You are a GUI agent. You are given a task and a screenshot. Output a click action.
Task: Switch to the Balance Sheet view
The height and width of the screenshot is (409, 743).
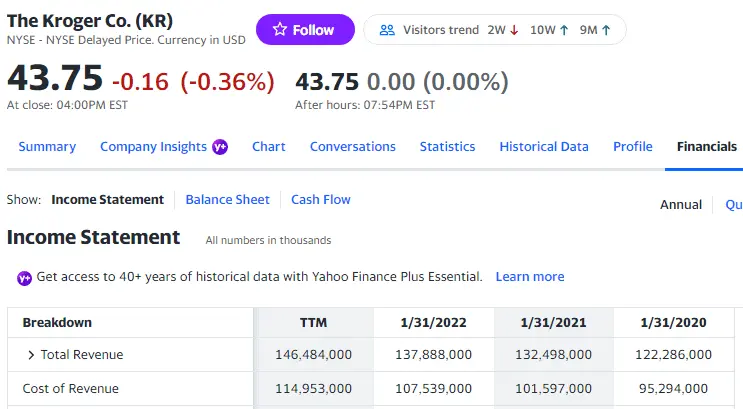pyautogui.click(x=227, y=199)
